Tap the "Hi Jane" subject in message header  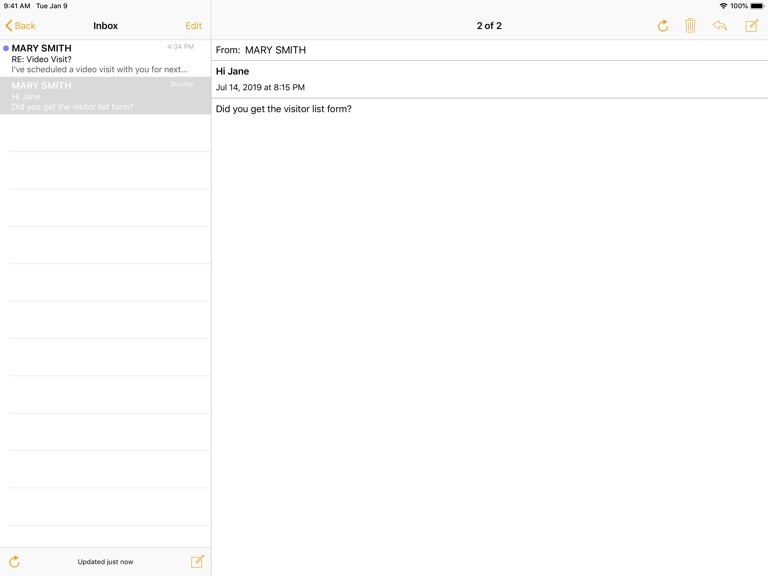pyautogui.click(x=233, y=72)
